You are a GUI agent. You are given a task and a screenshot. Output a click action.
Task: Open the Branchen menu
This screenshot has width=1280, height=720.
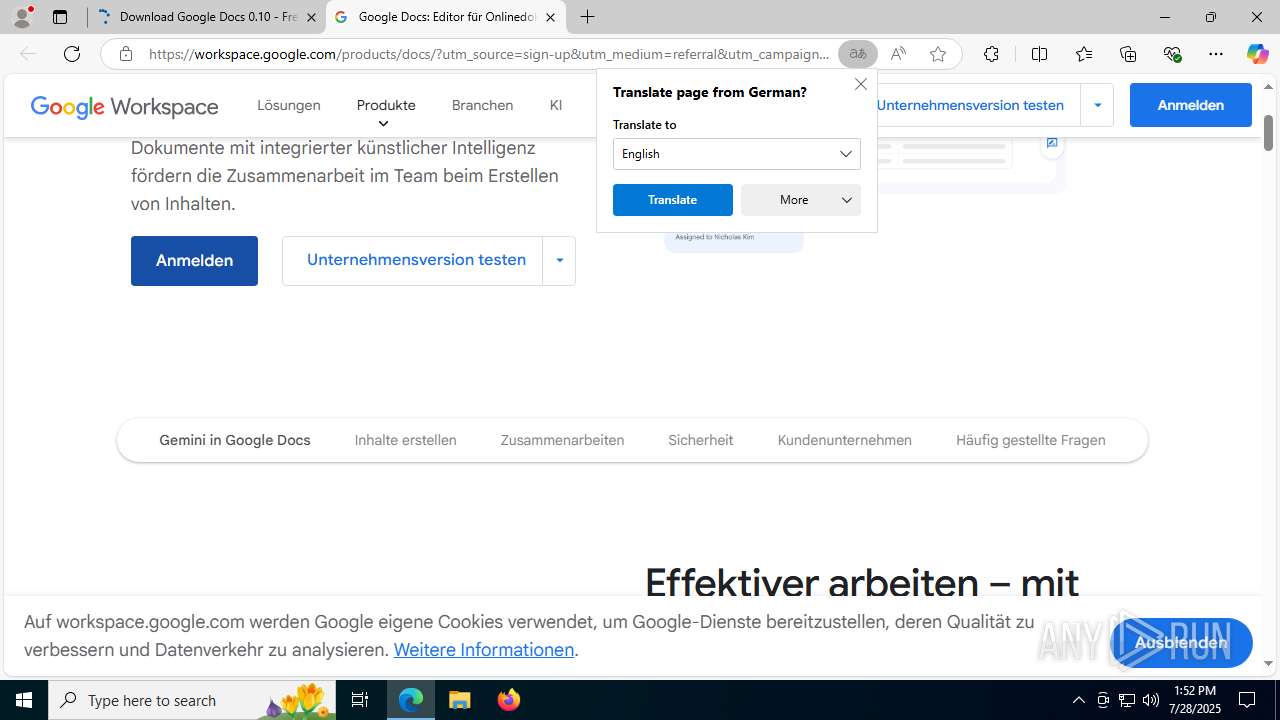coord(482,105)
